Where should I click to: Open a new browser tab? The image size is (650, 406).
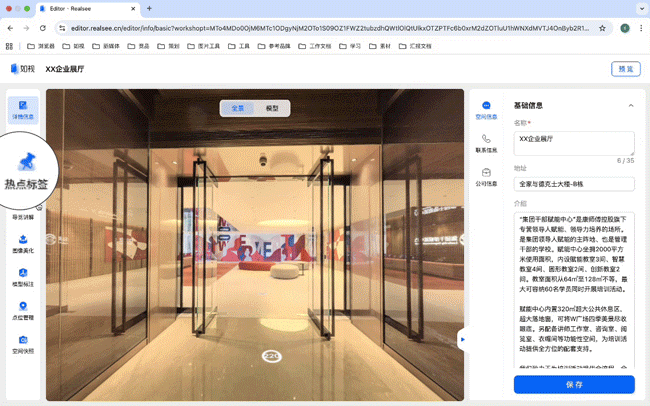coord(149,8)
